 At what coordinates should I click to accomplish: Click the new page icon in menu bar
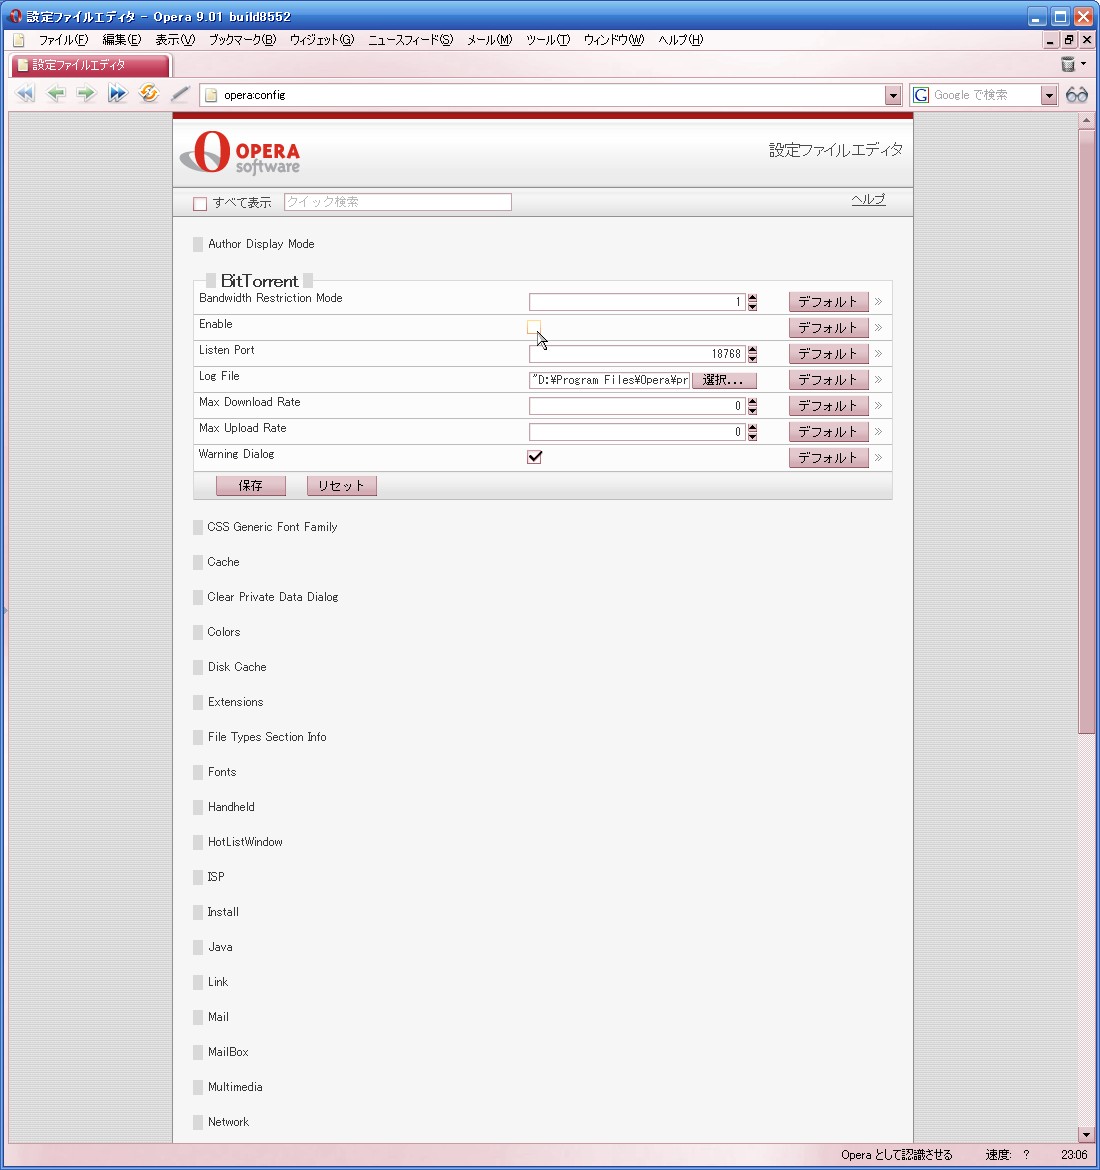(x=19, y=40)
